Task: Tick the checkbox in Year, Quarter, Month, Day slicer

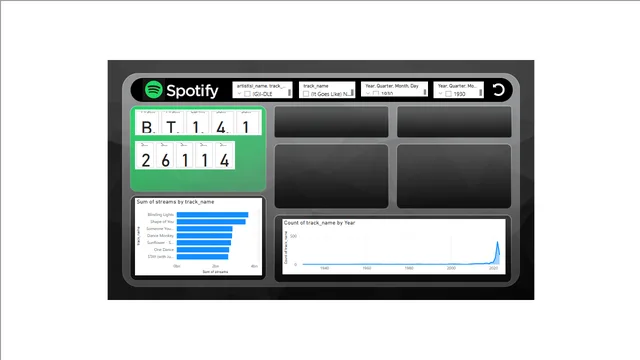Action: pos(376,94)
